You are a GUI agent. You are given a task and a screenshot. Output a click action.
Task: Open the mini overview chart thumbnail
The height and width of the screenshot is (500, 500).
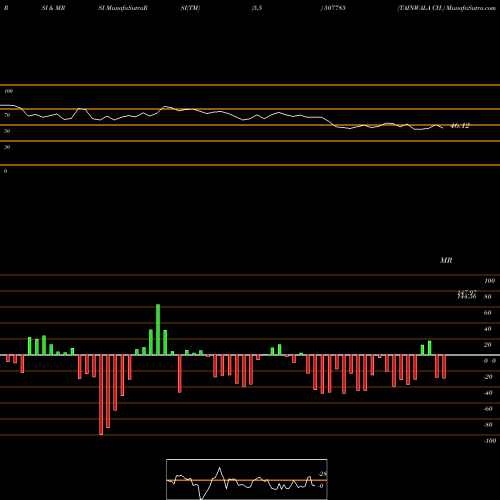pos(247,479)
